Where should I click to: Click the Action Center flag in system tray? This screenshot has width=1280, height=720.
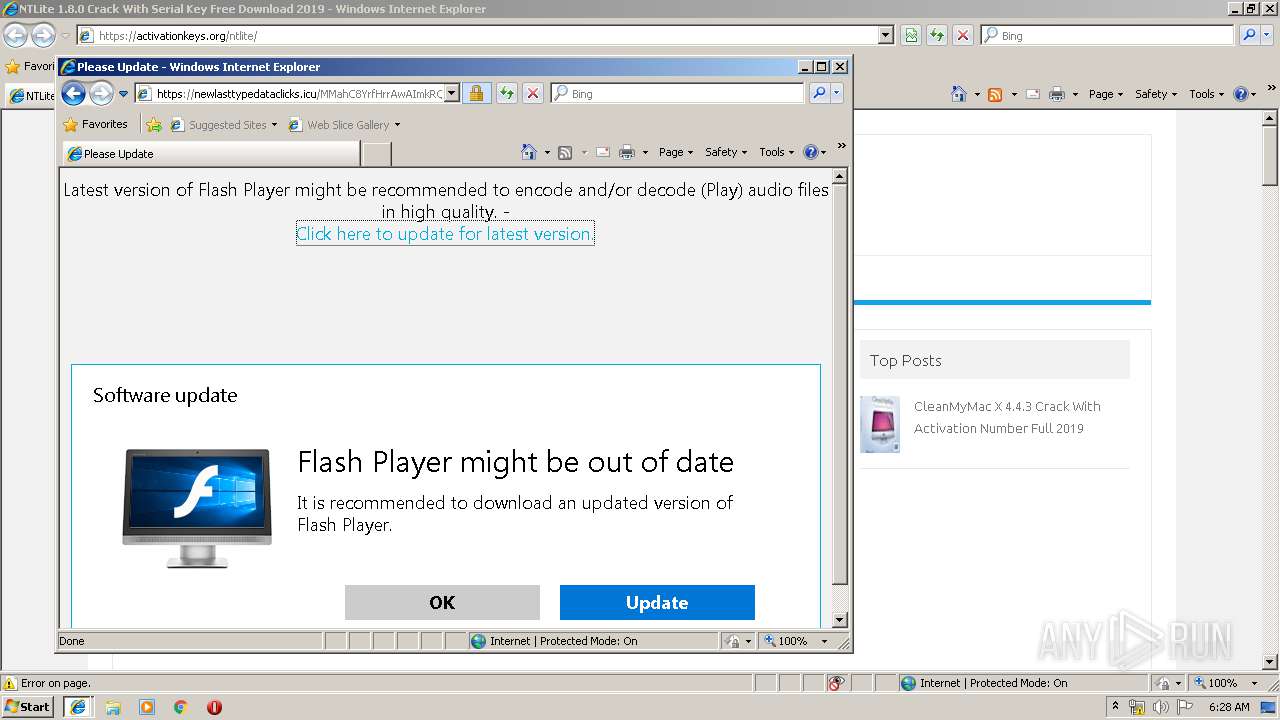[1185, 707]
